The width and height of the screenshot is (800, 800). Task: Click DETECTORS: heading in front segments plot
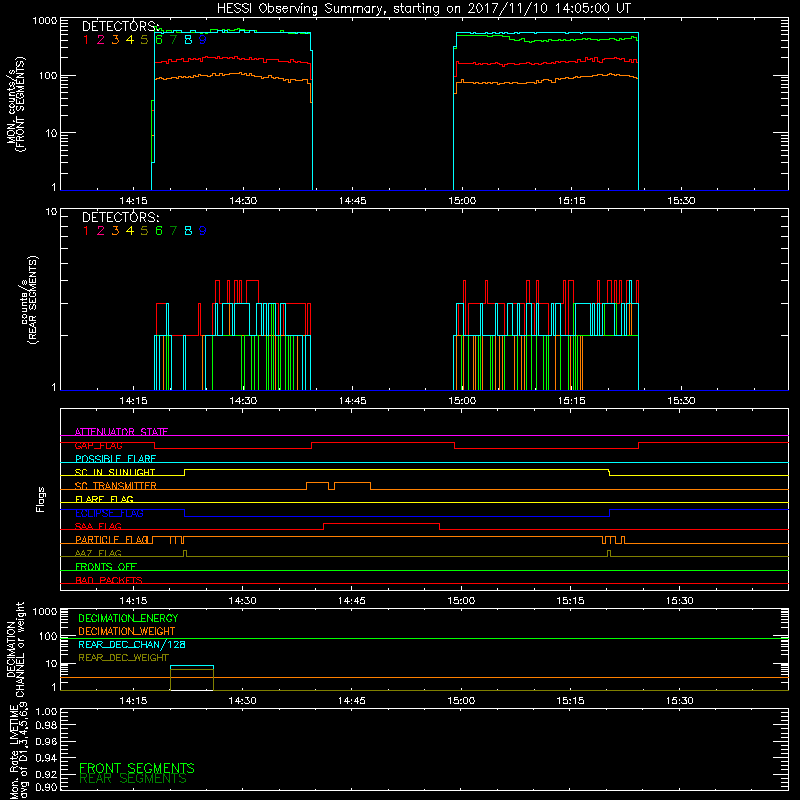(x=120, y=26)
